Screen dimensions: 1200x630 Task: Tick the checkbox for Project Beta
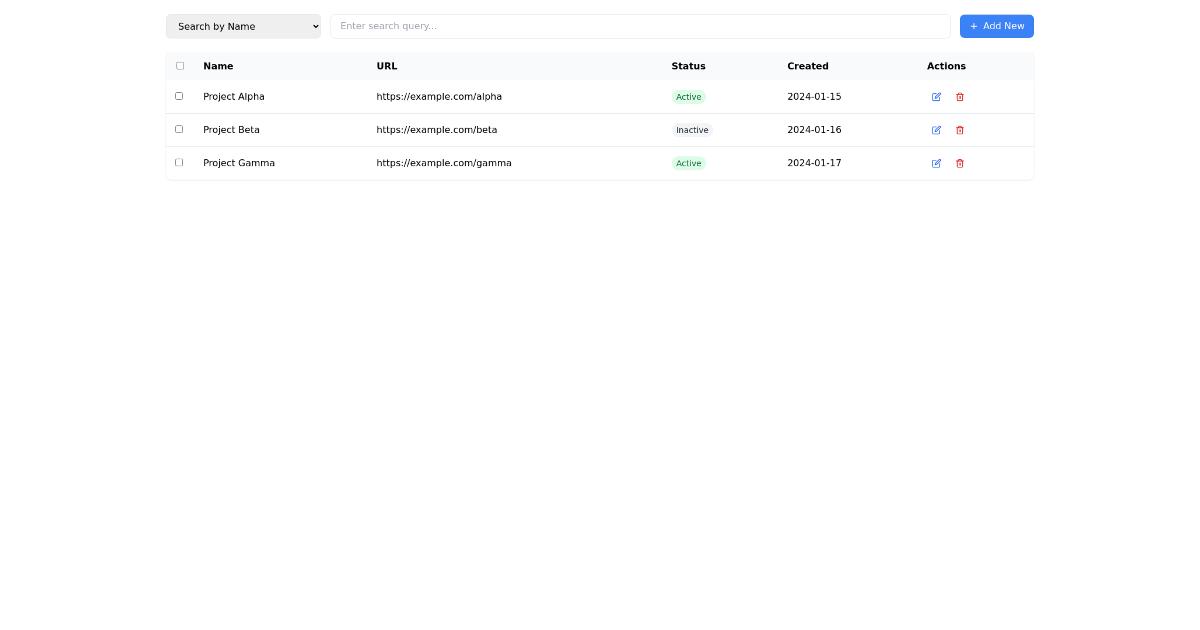point(179,129)
